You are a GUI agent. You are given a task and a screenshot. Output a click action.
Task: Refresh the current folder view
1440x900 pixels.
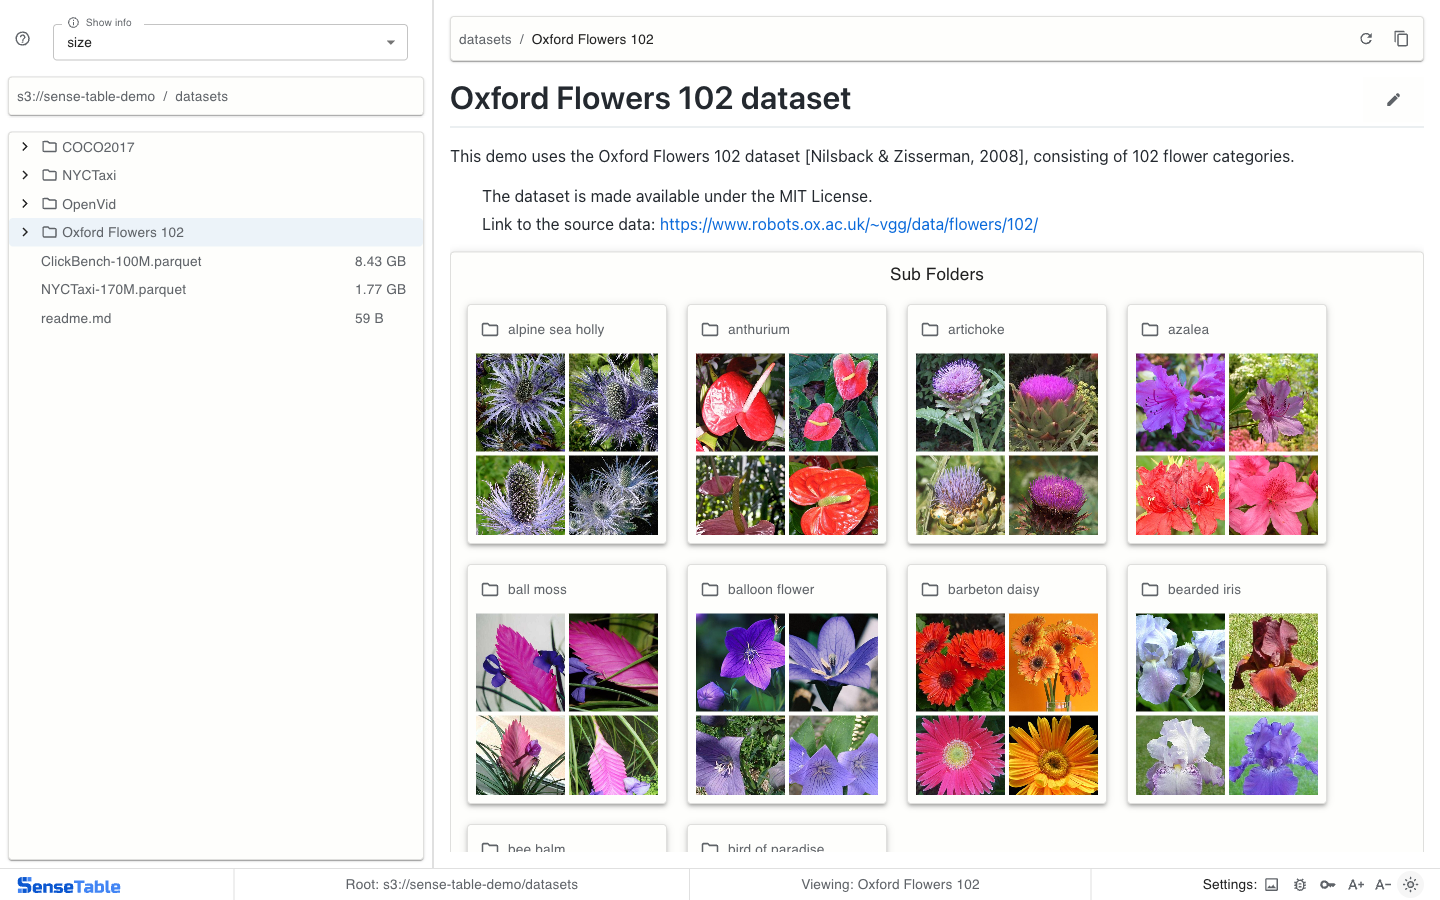tap(1366, 39)
